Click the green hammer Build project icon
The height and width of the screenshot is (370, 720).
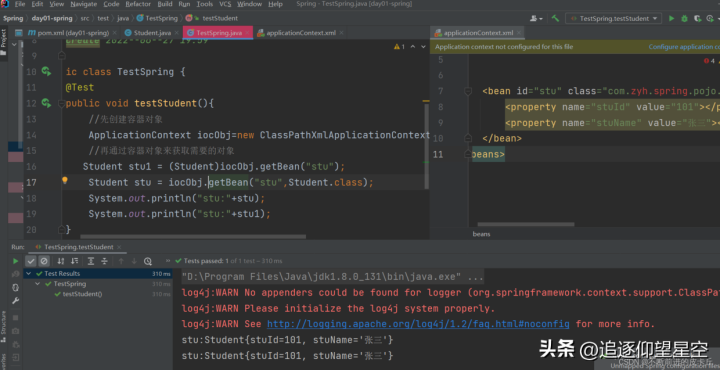coord(556,18)
